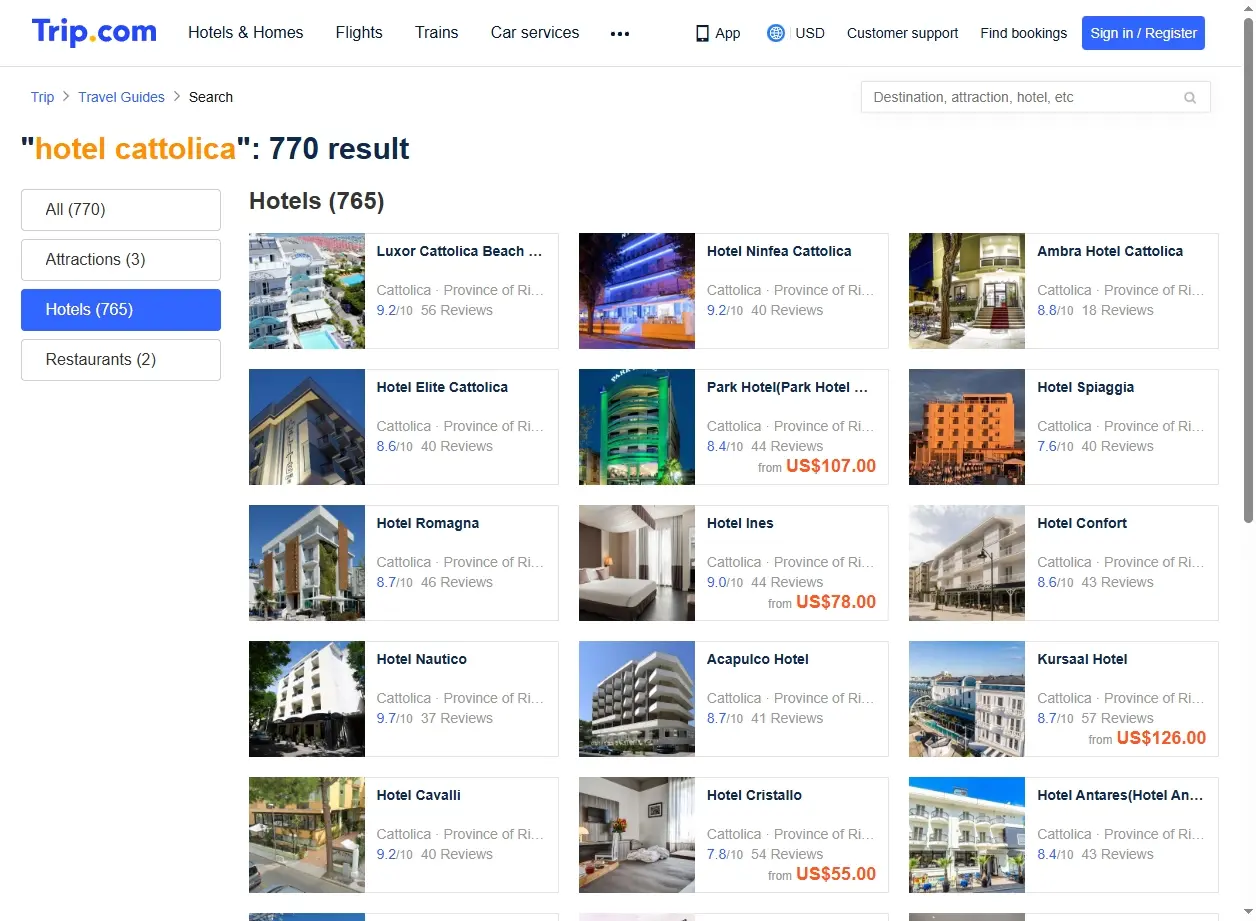Click Kursaal Hotel 57 Reviews text
1256x921 pixels.
(x=1118, y=718)
